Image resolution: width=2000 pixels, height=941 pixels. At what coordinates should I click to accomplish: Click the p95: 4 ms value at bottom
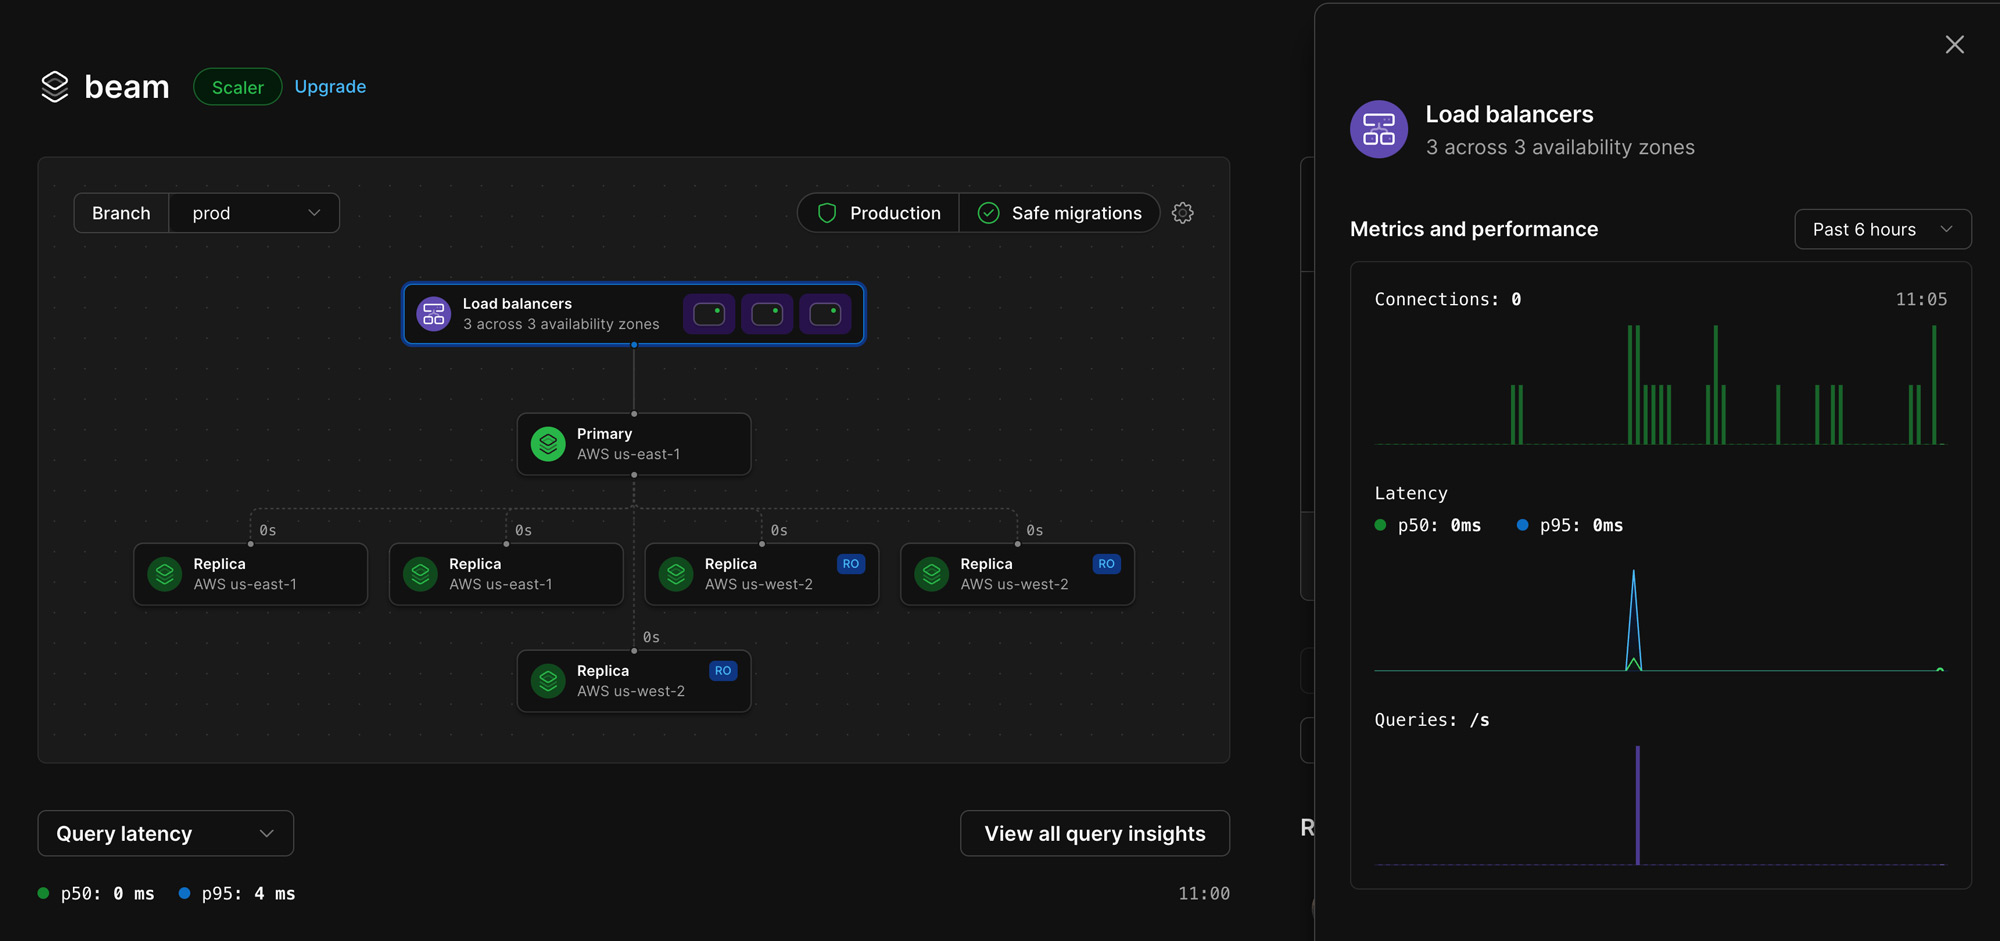coord(248,893)
